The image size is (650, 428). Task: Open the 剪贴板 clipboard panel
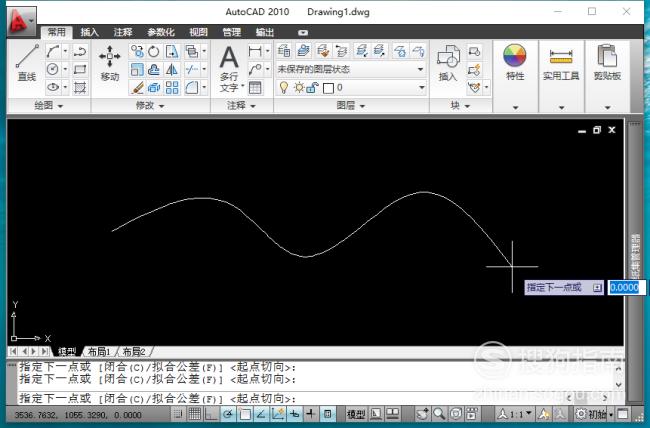tap(607, 62)
